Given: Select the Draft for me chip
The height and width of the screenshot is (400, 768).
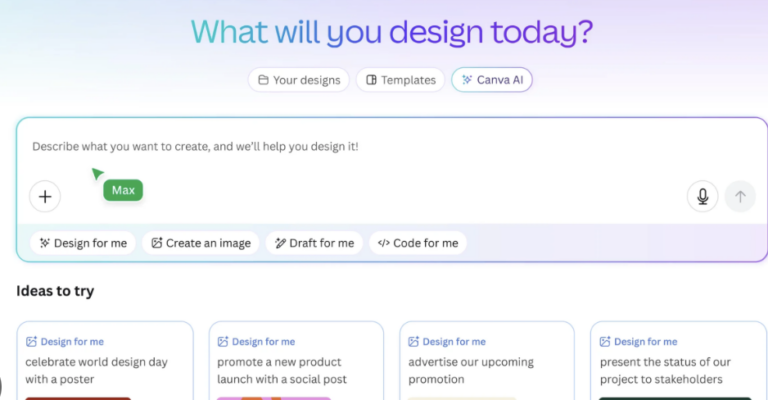Looking at the screenshot, I should [x=314, y=243].
